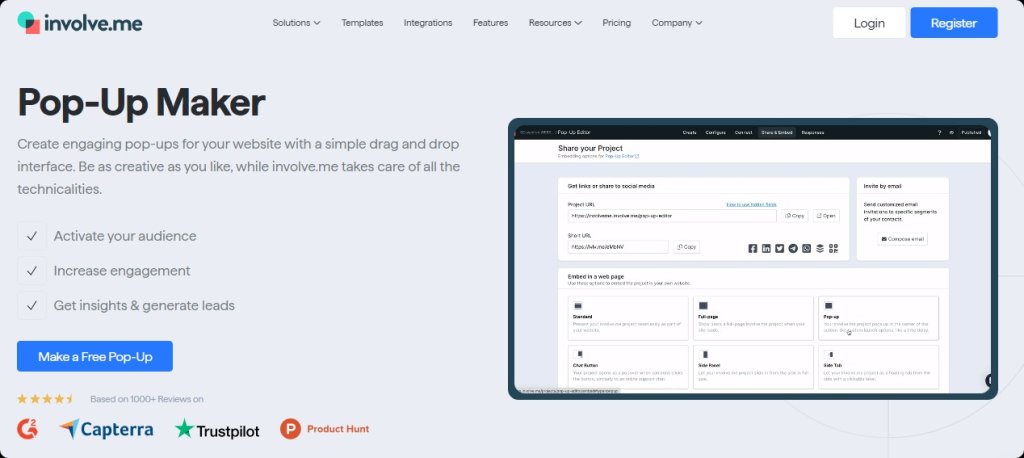Open the Product Hunt logo
This screenshot has height=458, width=1024.
[x=325, y=429]
